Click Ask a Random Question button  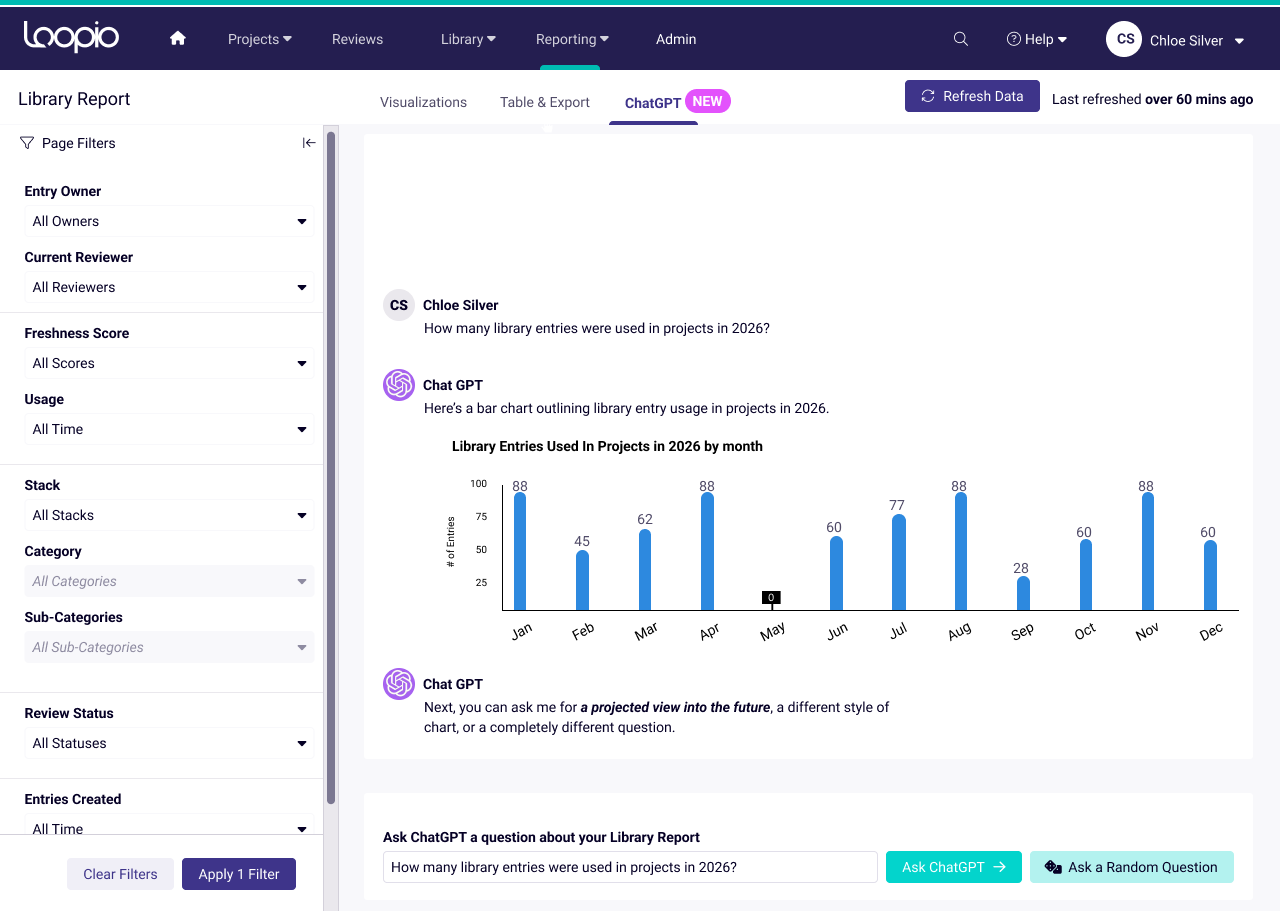click(1131, 867)
